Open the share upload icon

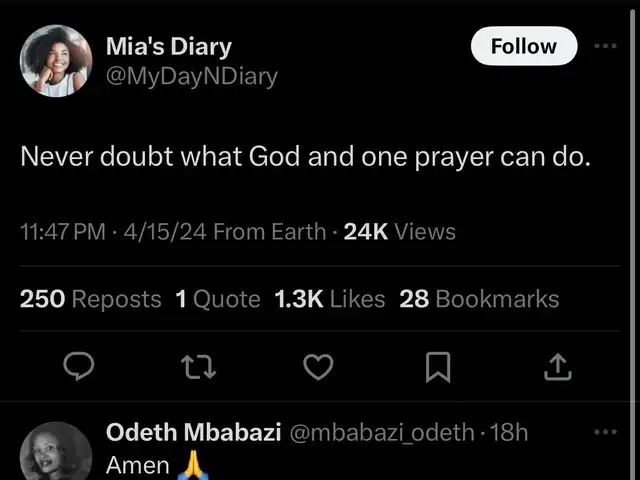(x=555, y=369)
